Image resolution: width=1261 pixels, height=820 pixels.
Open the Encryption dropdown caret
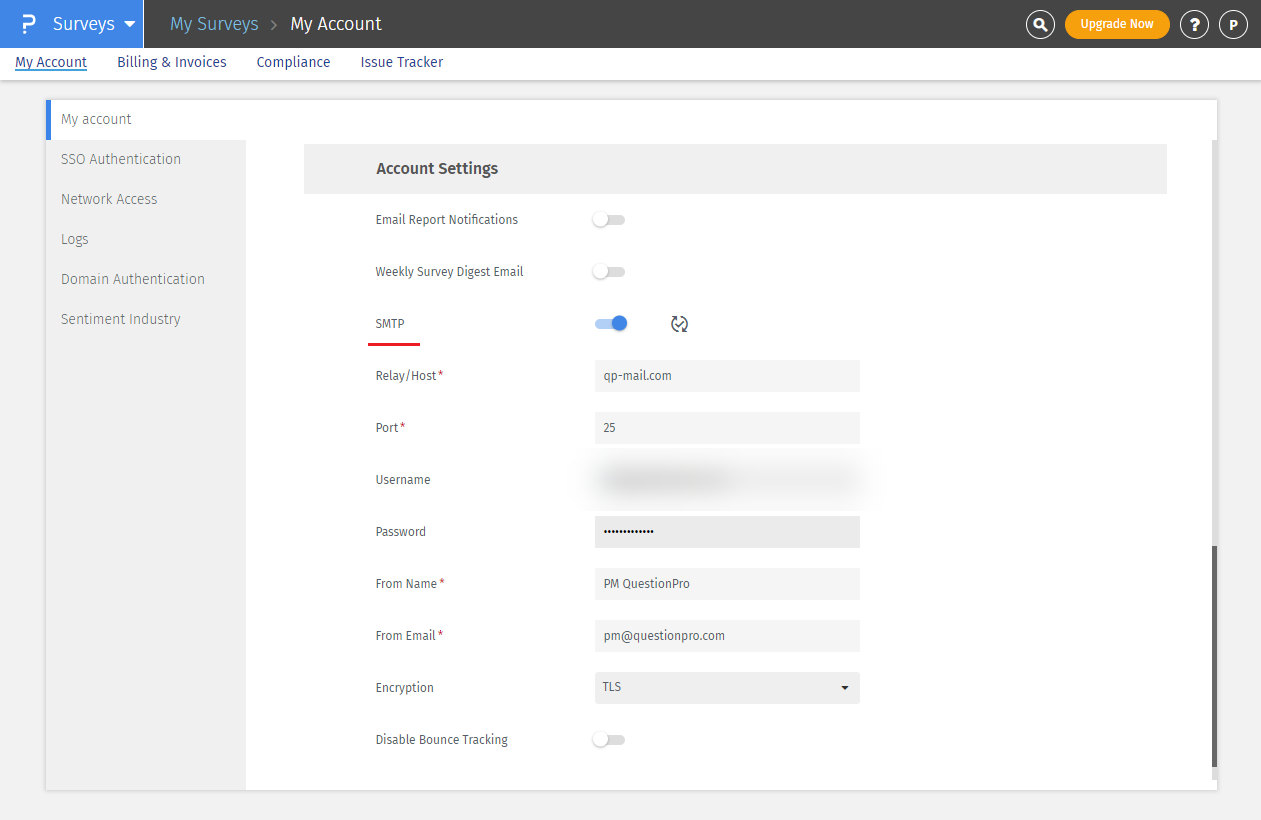(x=845, y=688)
